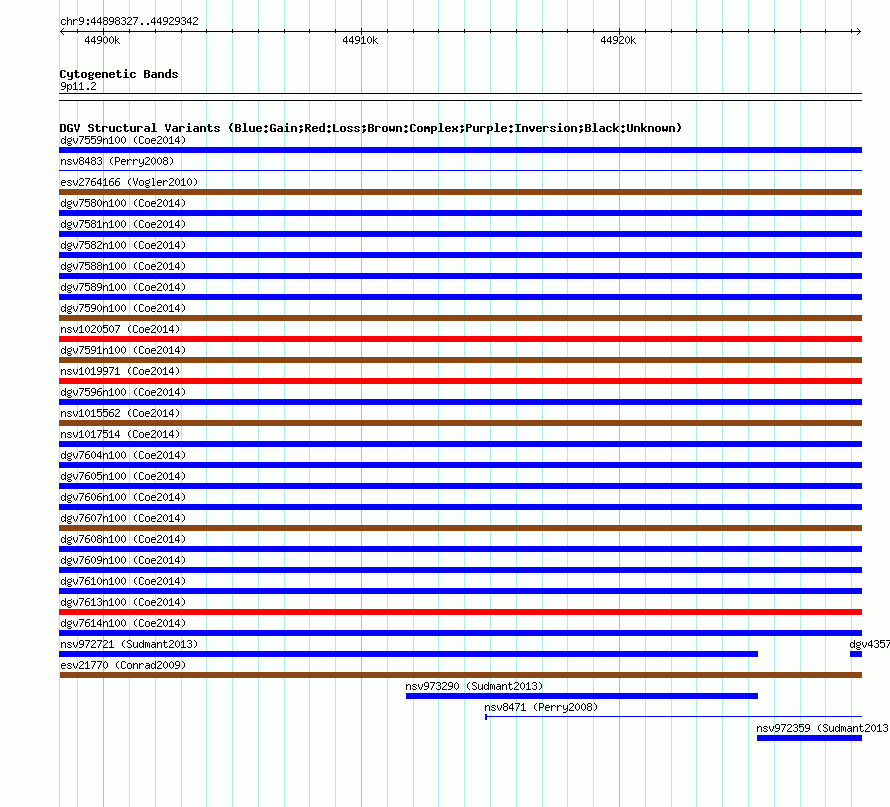This screenshot has height=807, width=890.
Task: Click the thin blue line under nsv8483
Action: coord(460,170)
